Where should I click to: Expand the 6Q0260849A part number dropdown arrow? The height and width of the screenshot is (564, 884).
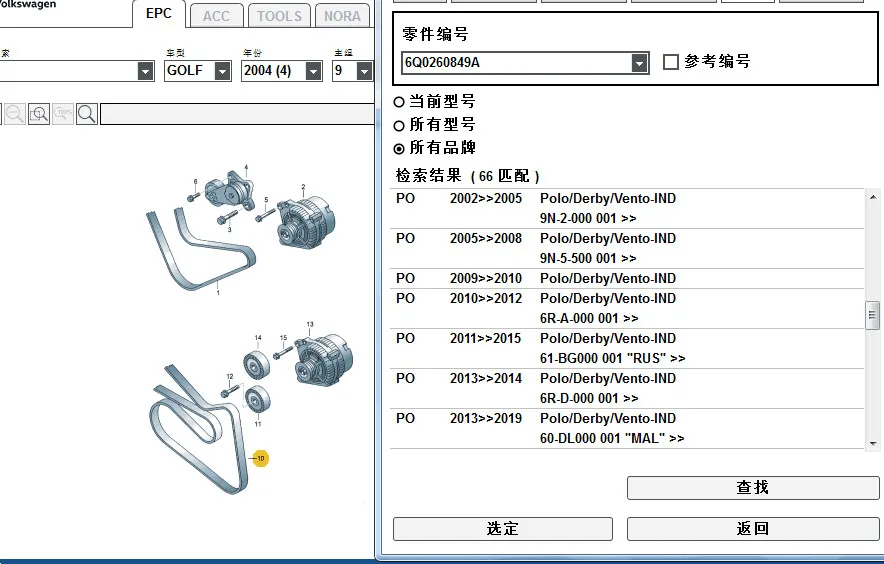click(x=639, y=63)
